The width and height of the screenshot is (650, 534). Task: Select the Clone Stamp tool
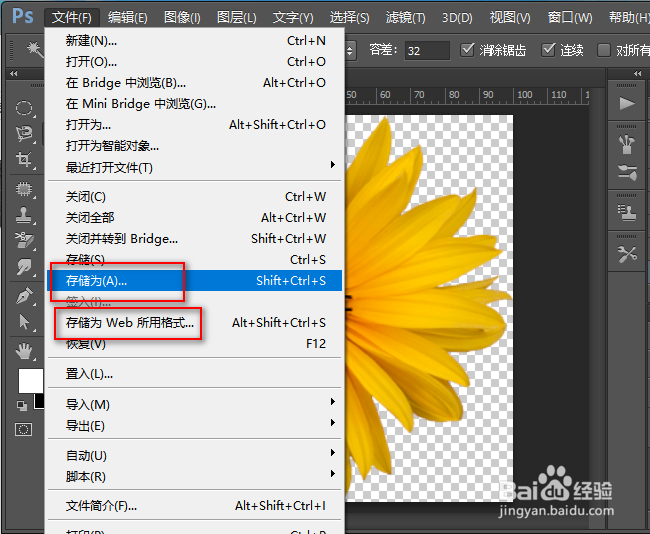click(24, 215)
